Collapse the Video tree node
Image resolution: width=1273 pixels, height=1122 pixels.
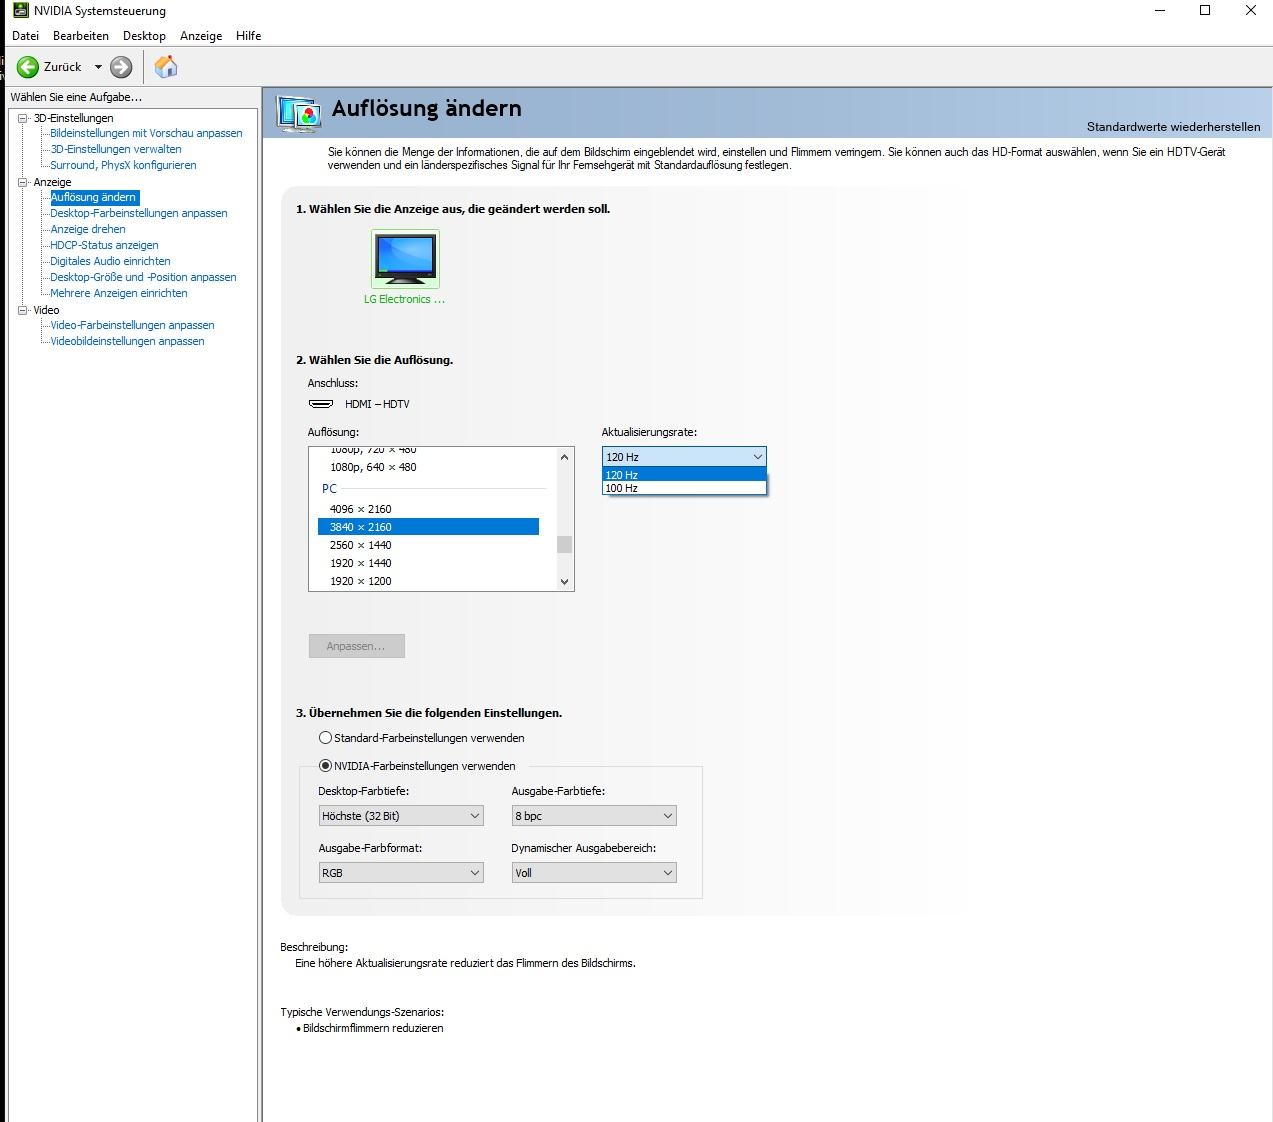[x=24, y=310]
